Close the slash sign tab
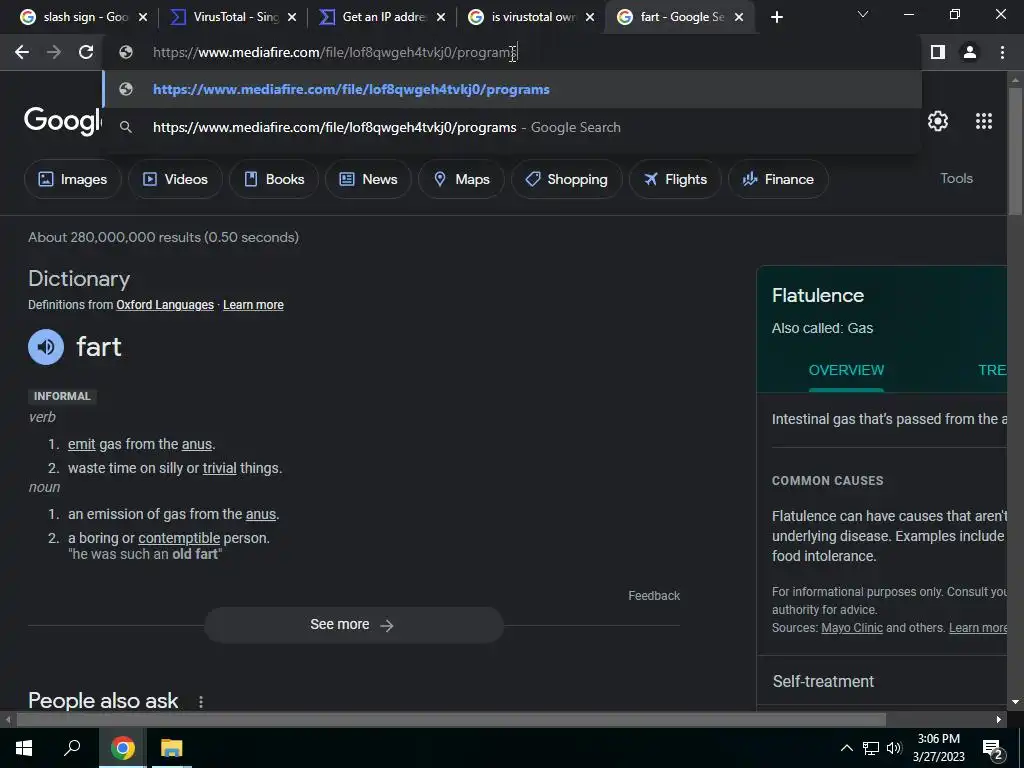The width and height of the screenshot is (1024, 768). 143,17
